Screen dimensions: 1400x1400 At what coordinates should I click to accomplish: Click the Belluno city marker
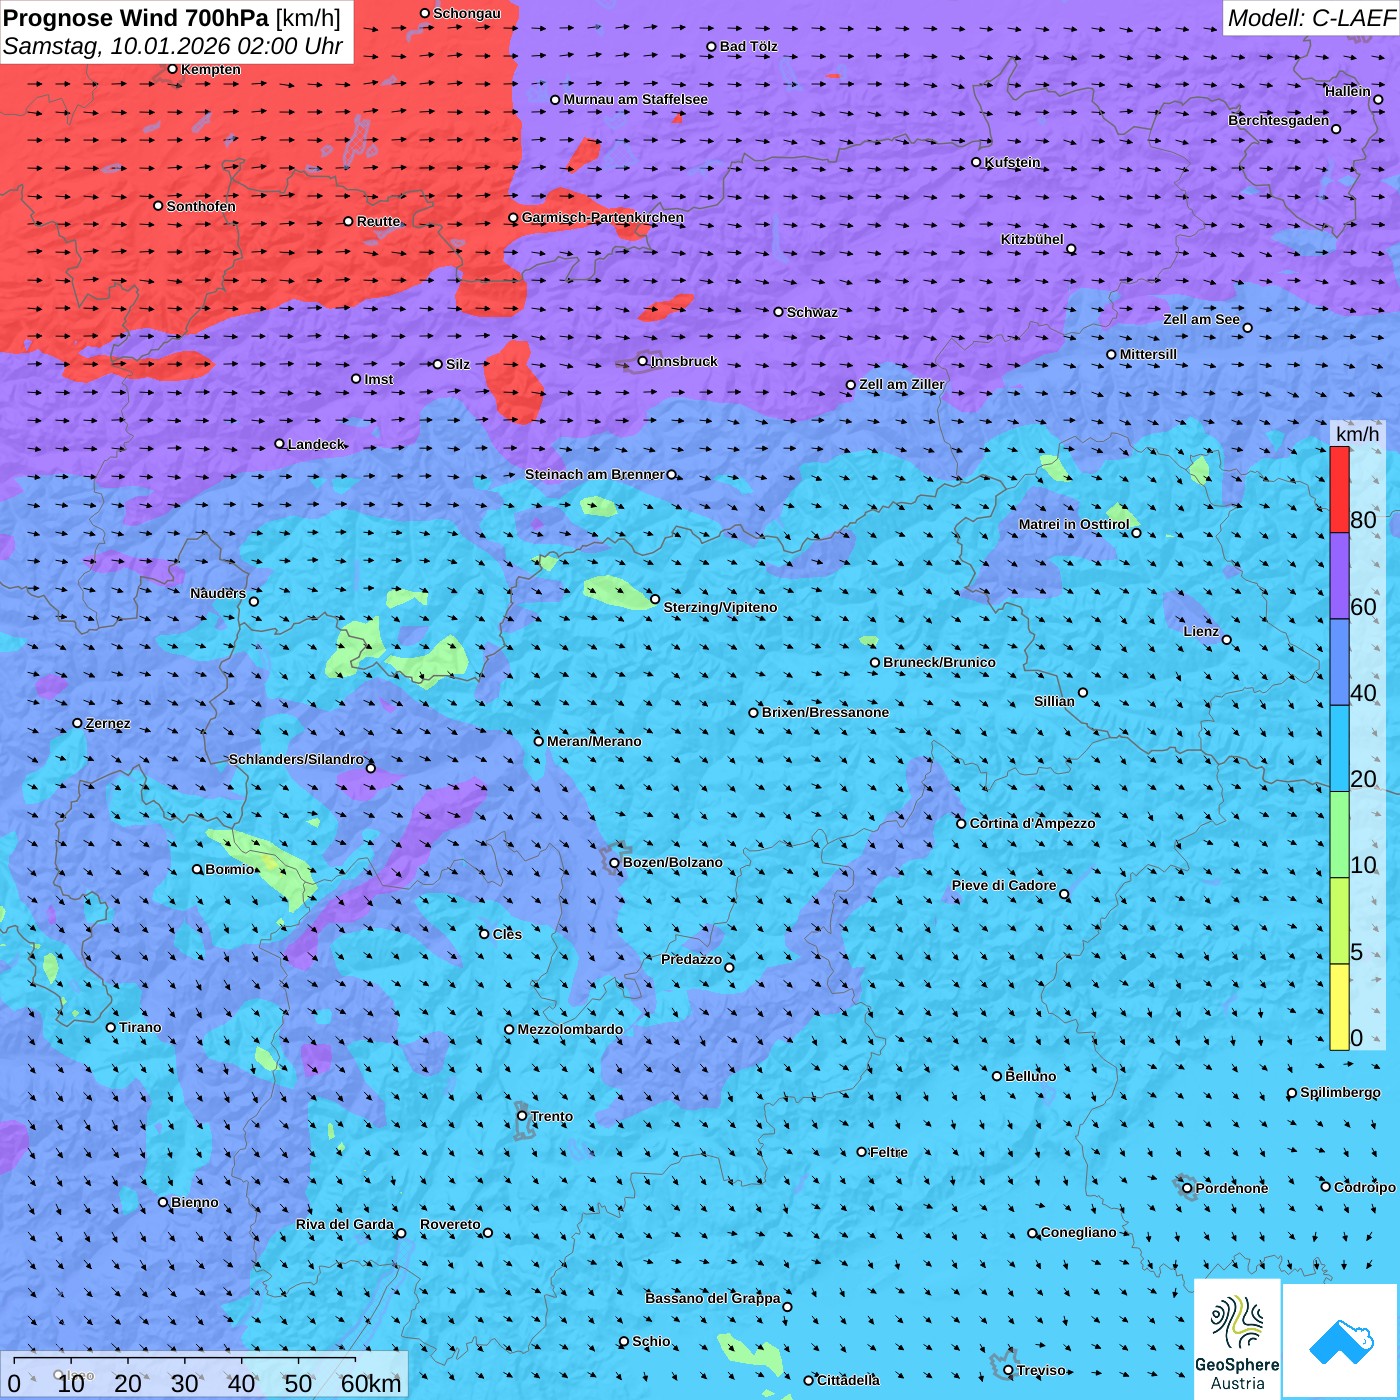coord(997,1076)
